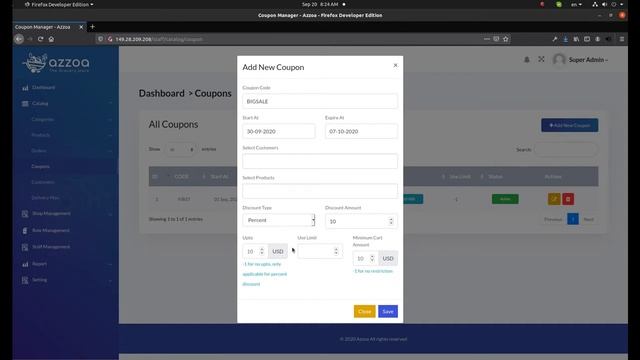Open Orders in the sidebar
Image resolution: width=640 pixels, height=360 pixels.
coord(39,151)
